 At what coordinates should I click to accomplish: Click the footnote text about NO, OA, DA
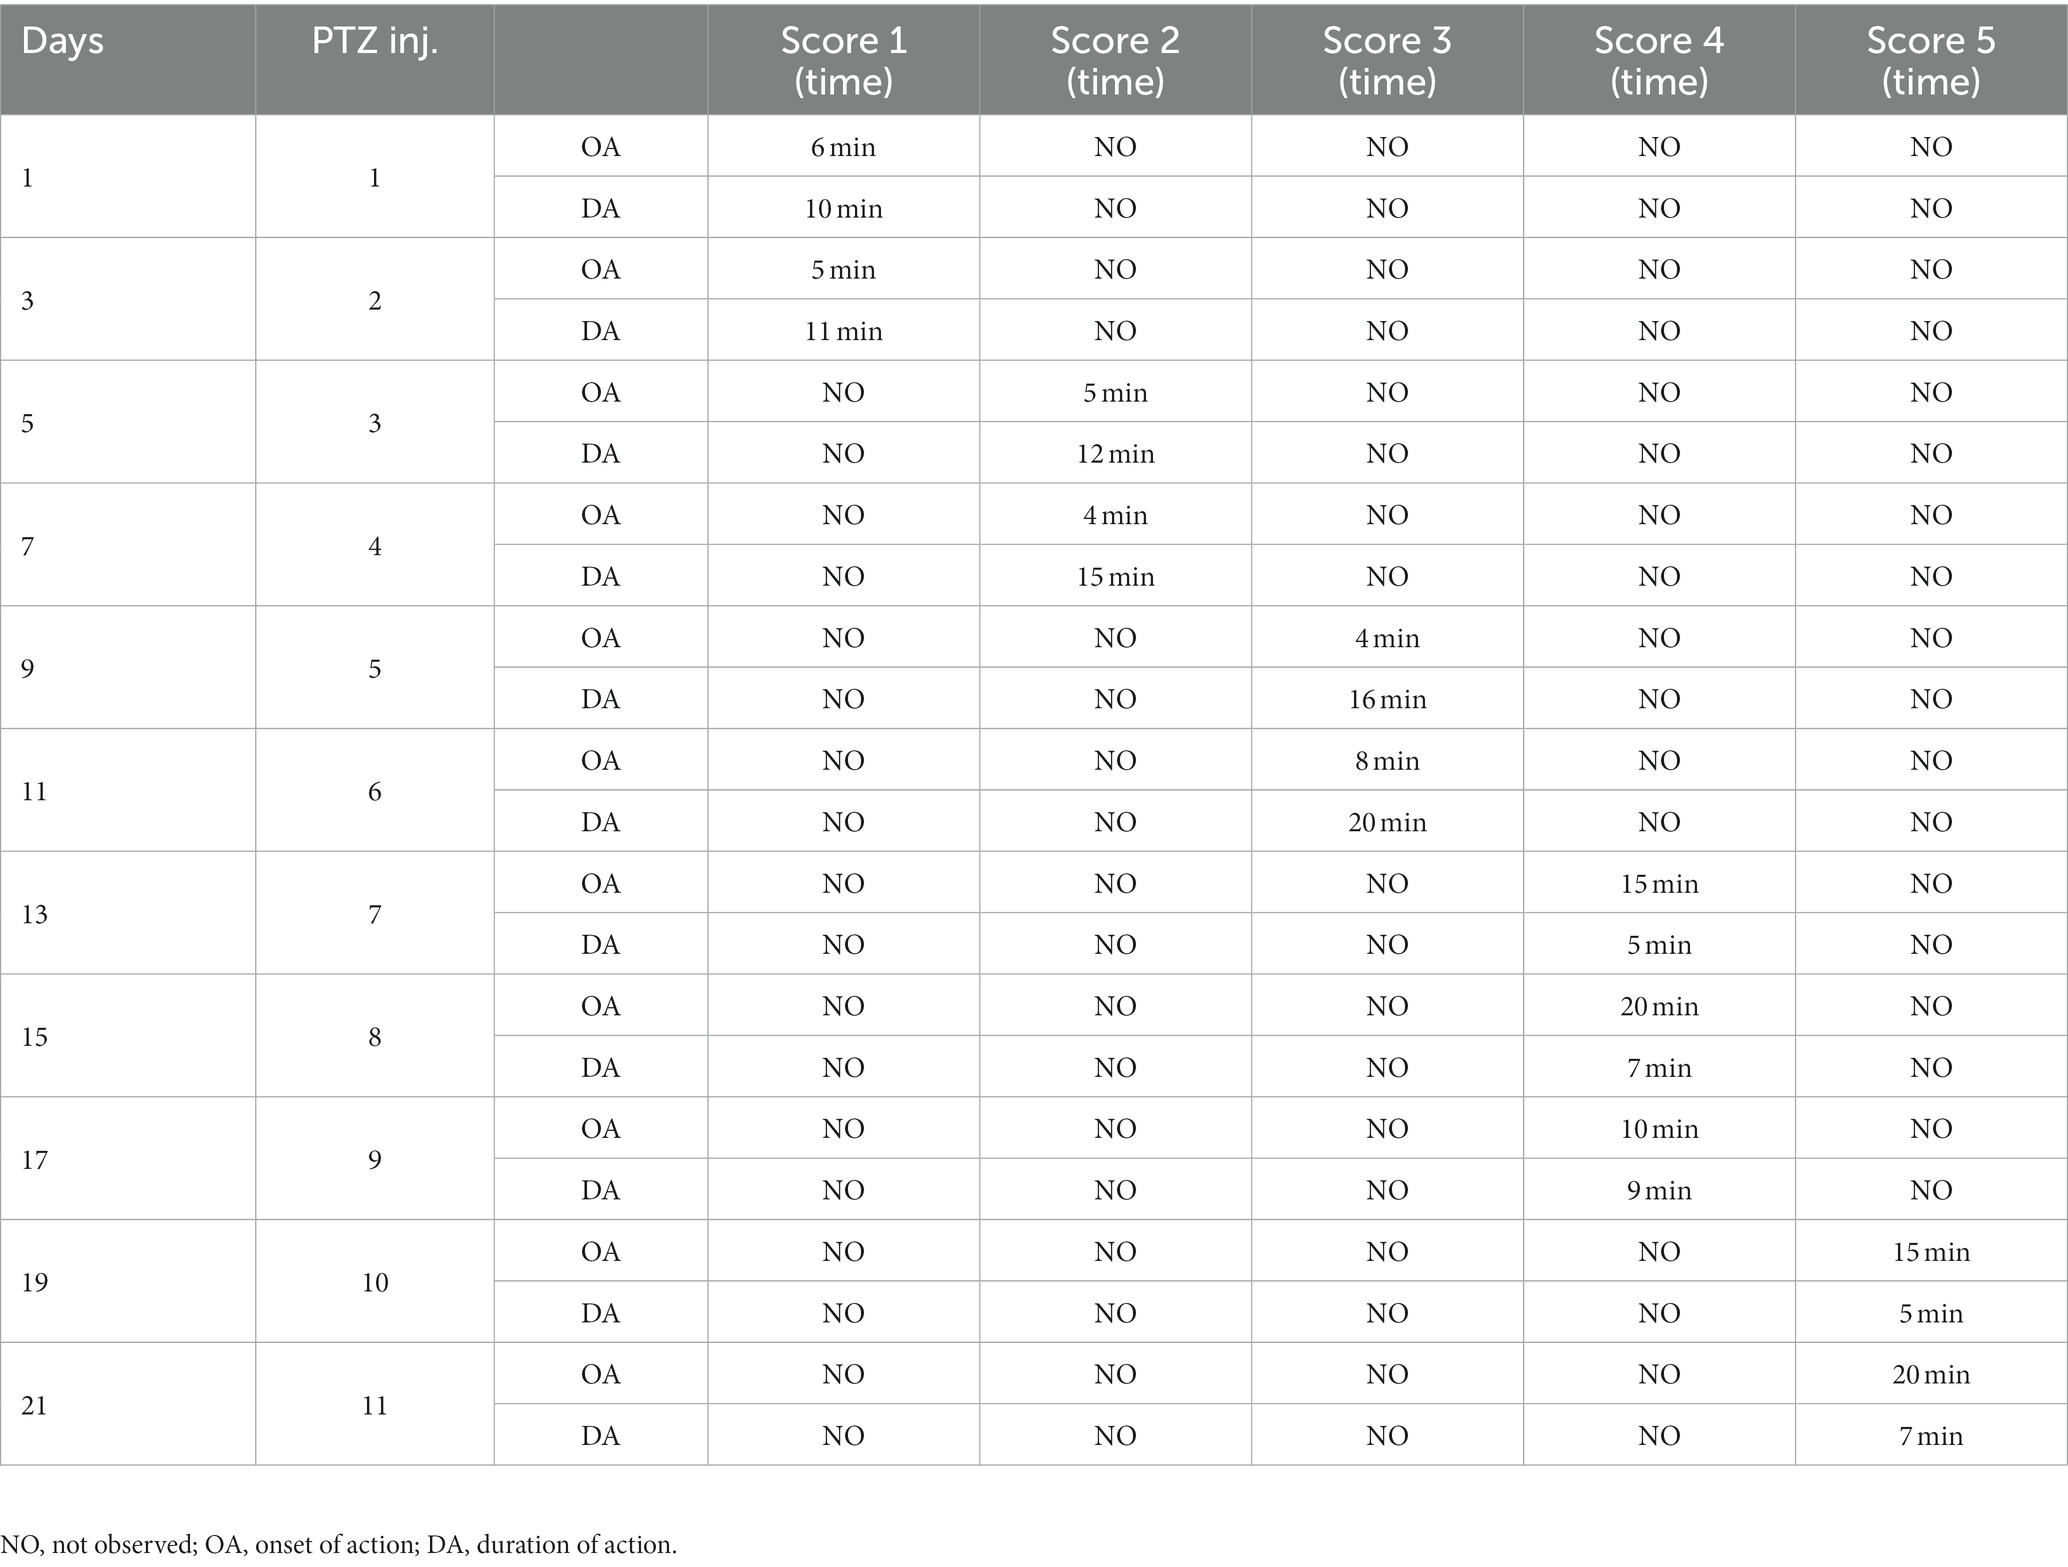coord(339,1544)
